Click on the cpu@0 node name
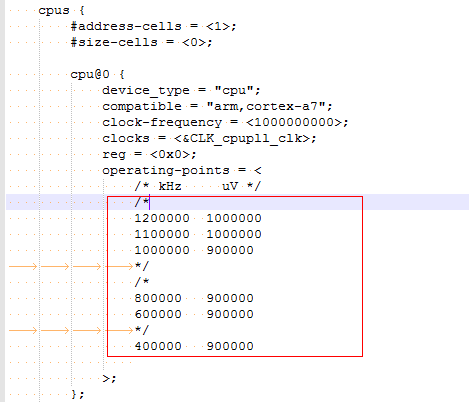469x402 pixels. click(x=90, y=74)
